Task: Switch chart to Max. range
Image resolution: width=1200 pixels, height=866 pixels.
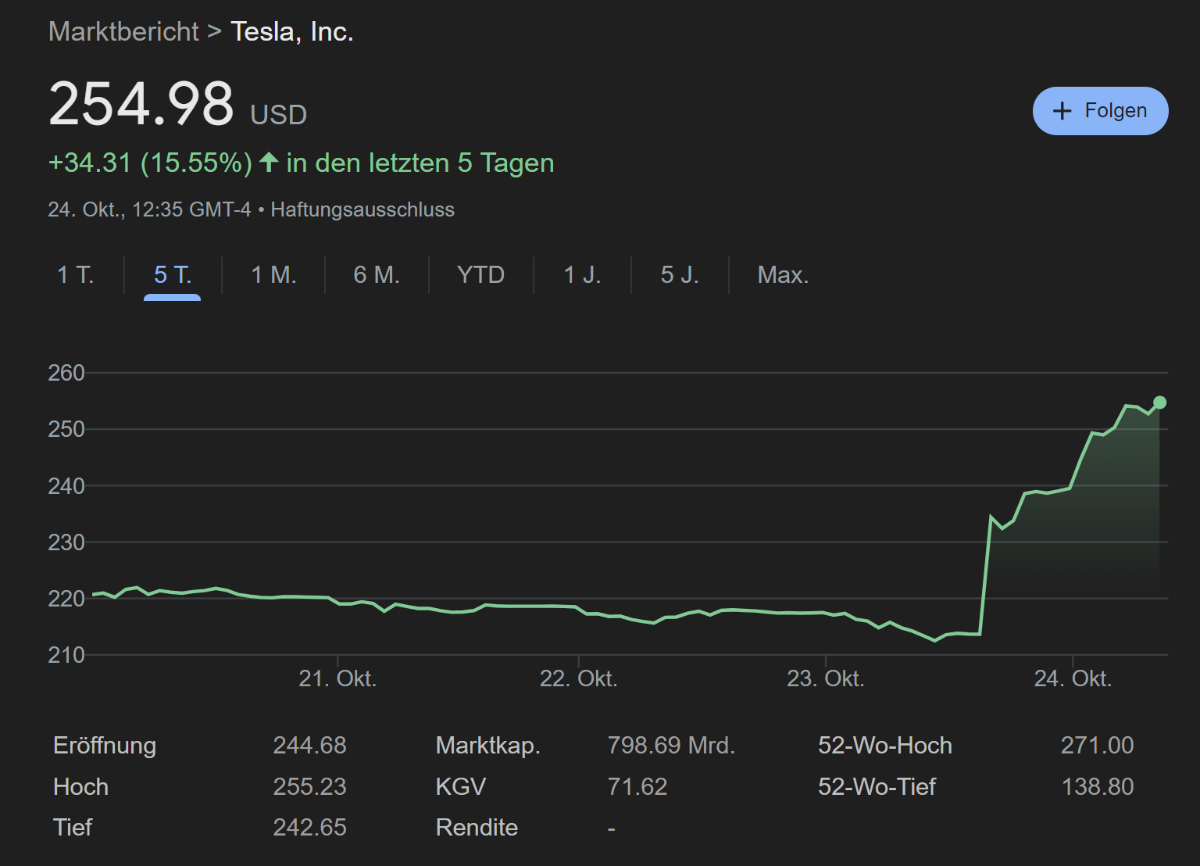Action: (x=783, y=275)
